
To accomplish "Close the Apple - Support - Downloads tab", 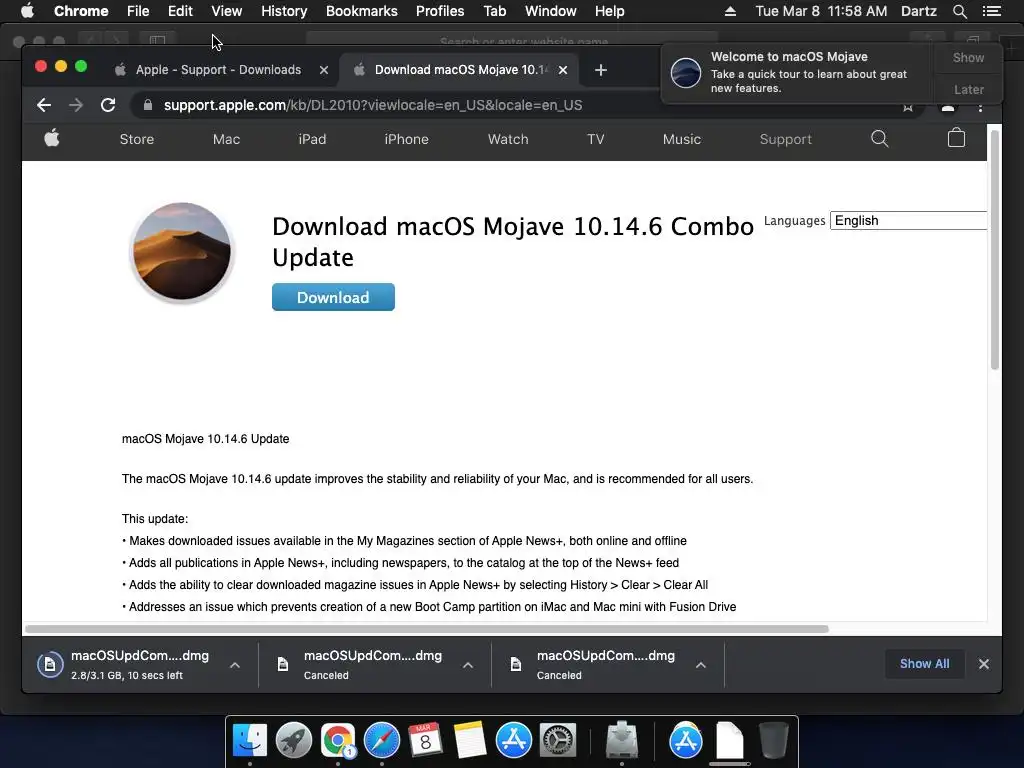I will click(324, 70).
